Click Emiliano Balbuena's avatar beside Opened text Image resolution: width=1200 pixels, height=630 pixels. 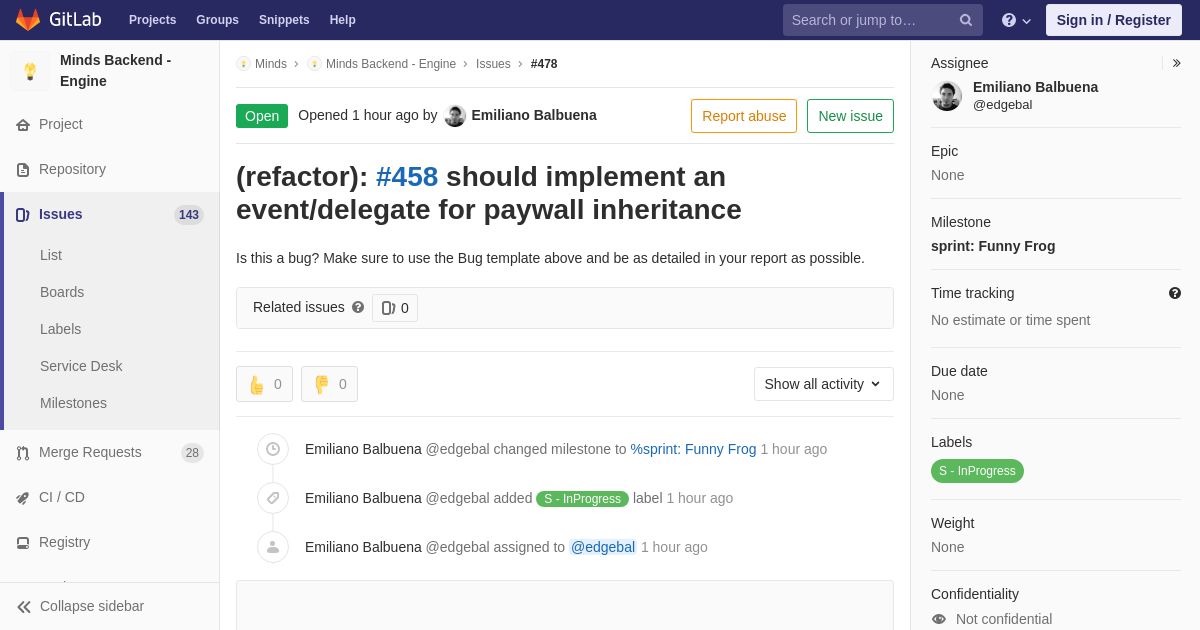tap(455, 116)
